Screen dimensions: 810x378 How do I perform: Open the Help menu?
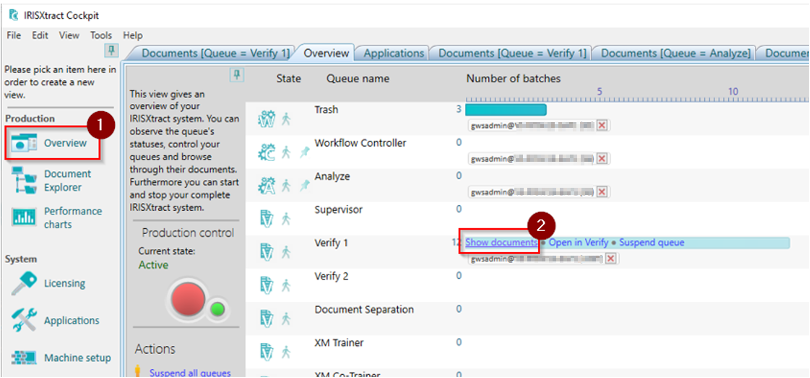coord(133,36)
